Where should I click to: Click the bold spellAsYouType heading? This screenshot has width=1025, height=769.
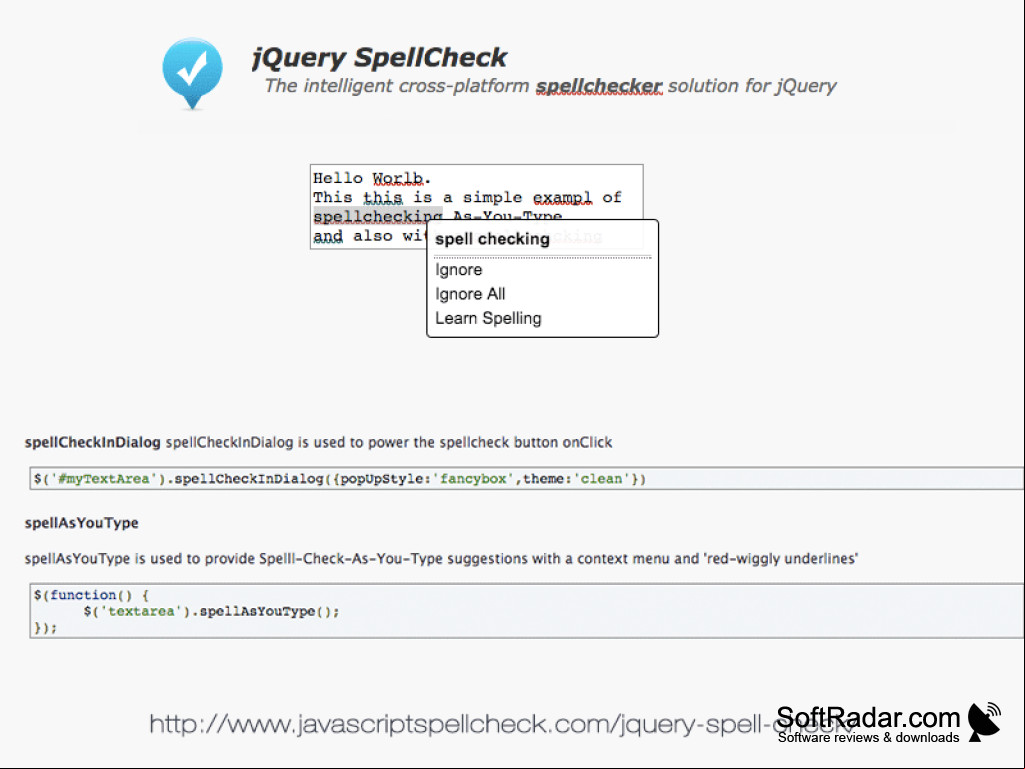[x=82, y=523]
